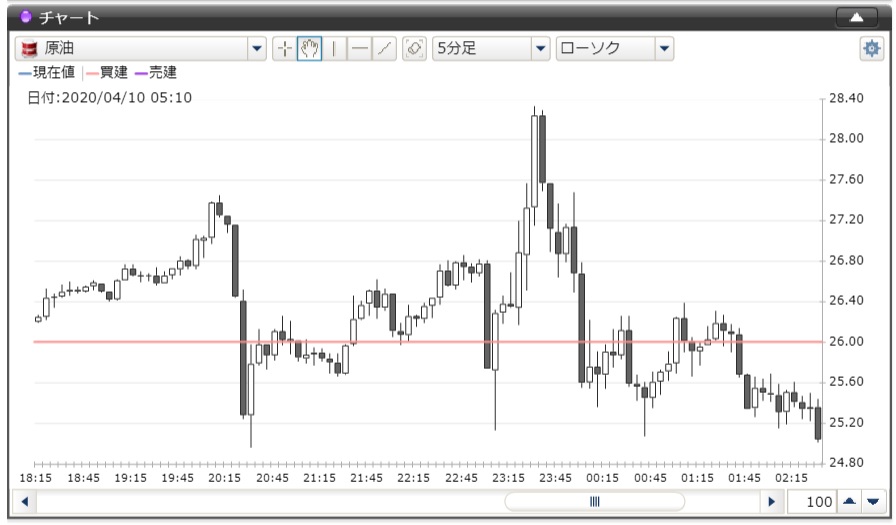This screenshot has height=525, width=896.
Task: Select the trend line drawing tool
Action: click(385, 49)
